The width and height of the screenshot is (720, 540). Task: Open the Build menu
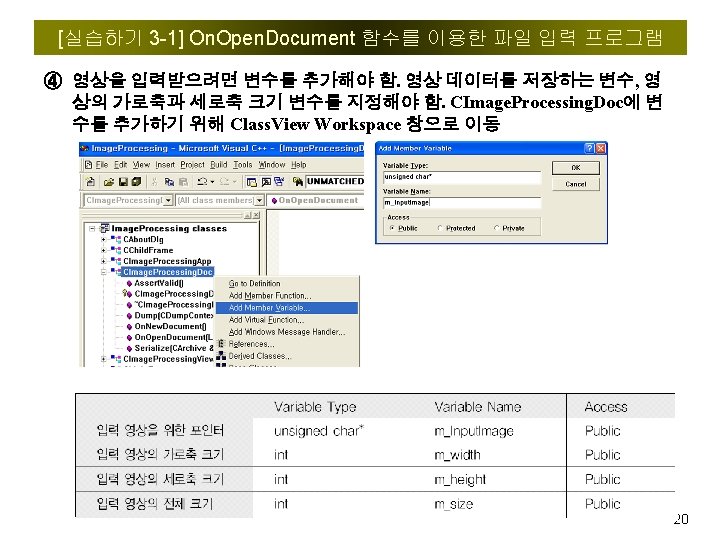pos(219,165)
